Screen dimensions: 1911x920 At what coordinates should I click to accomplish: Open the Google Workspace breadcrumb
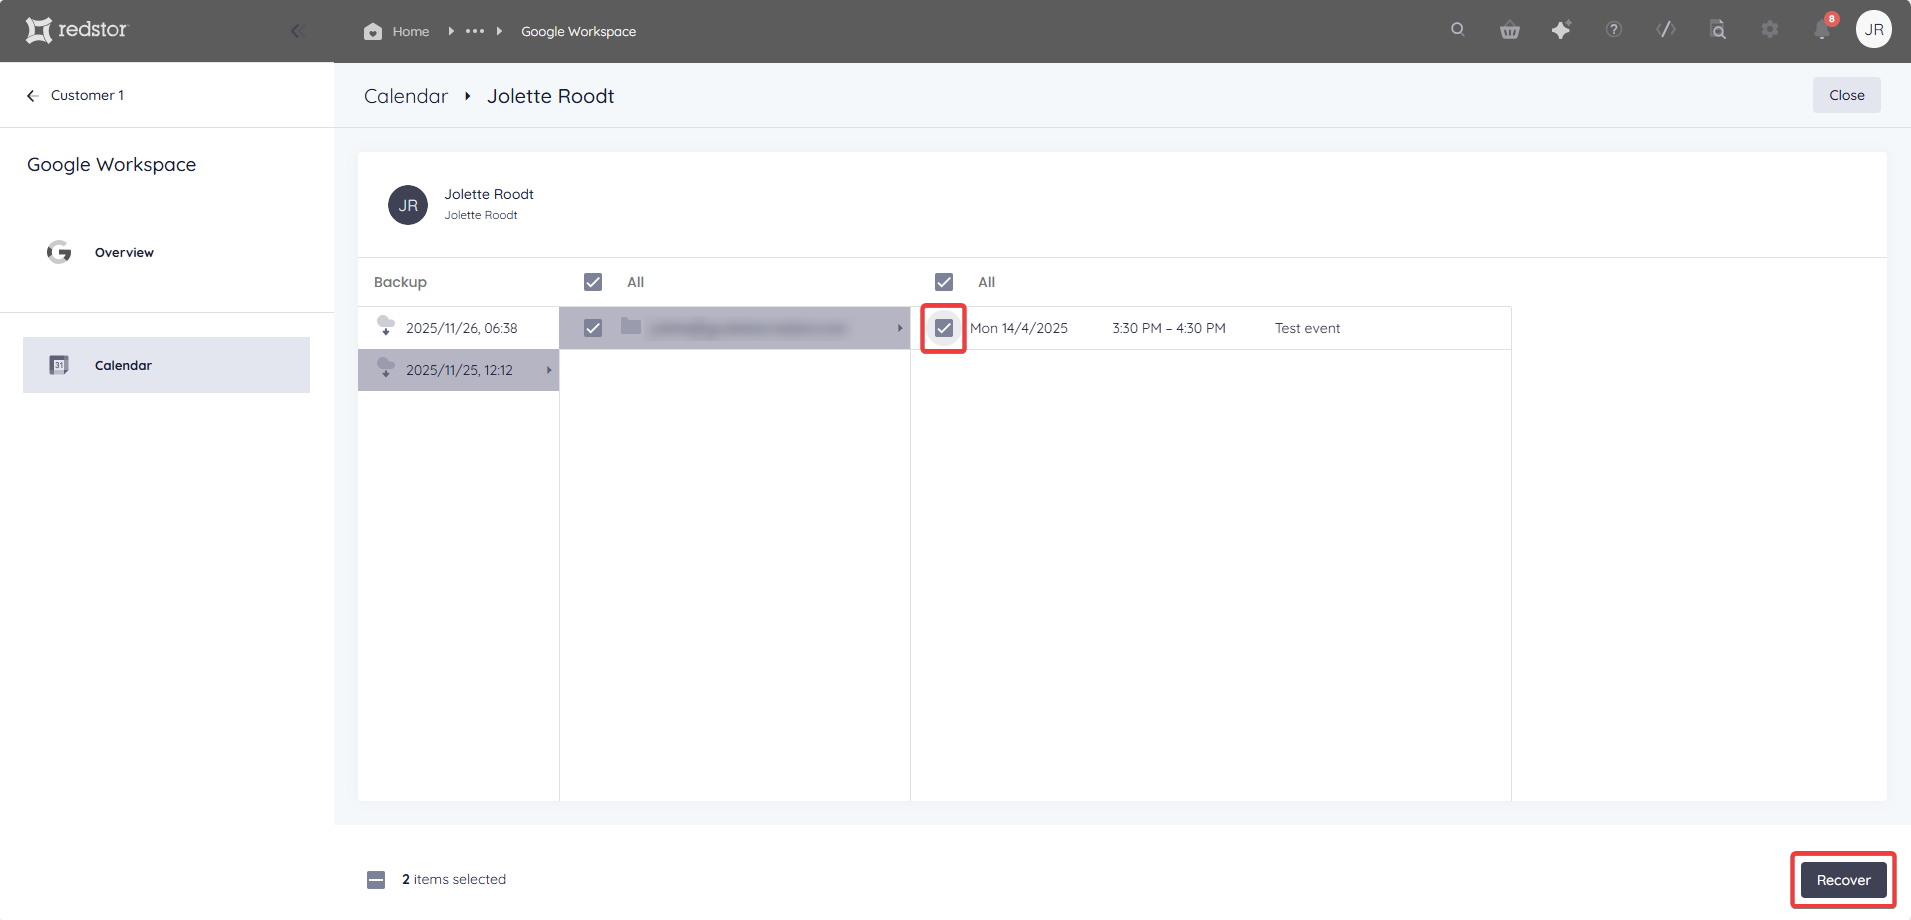click(578, 31)
